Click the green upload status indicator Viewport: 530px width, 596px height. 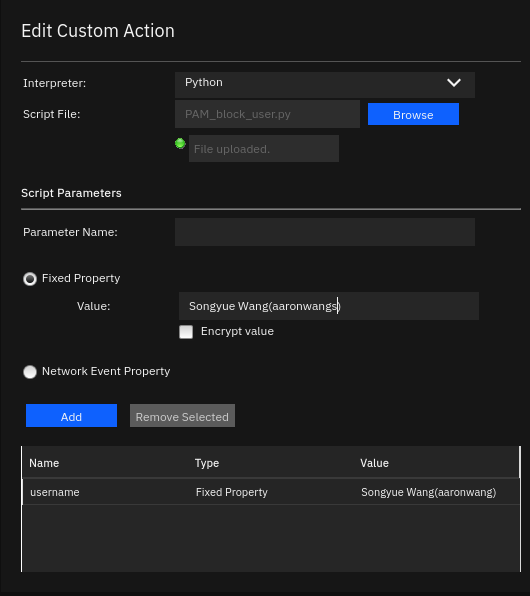180,144
